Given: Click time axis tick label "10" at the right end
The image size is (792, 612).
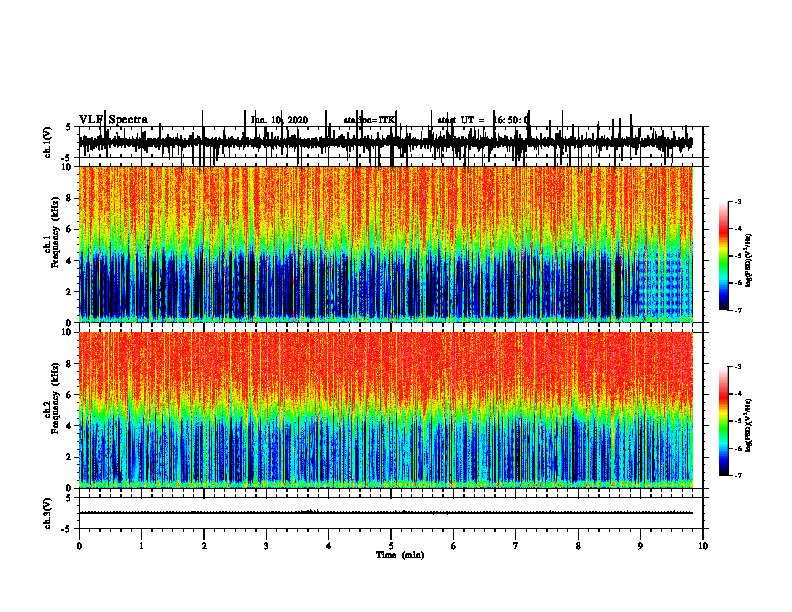Looking at the screenshot, I should (703, 546).
